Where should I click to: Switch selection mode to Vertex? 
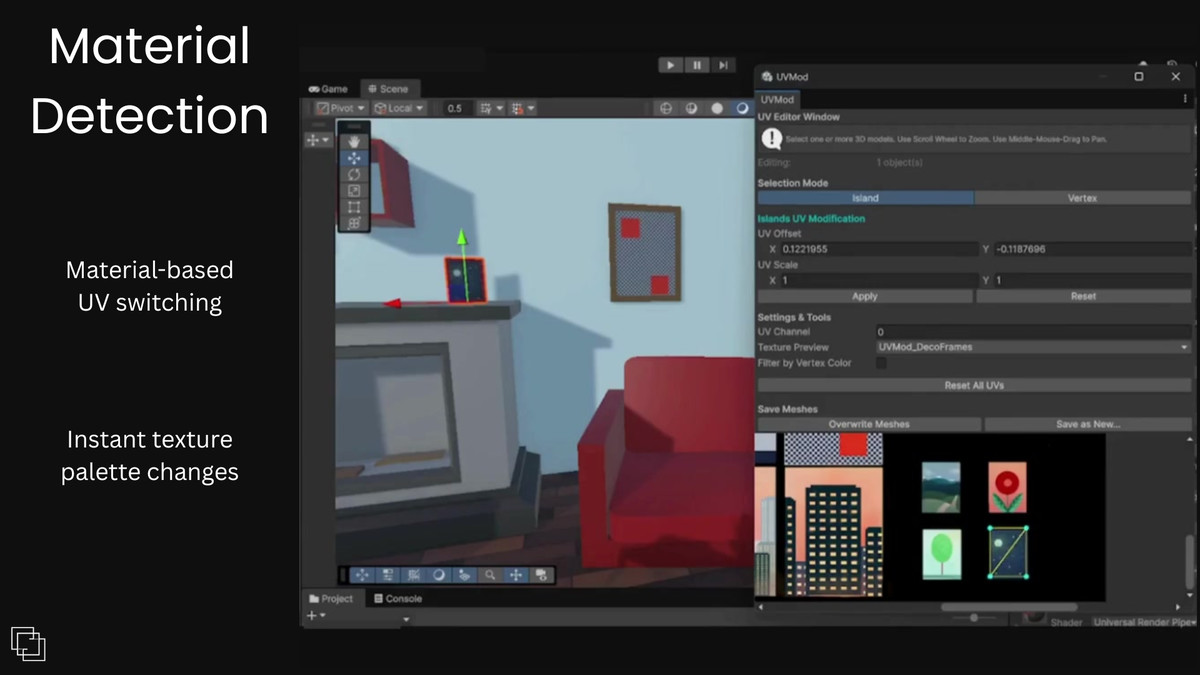[x=1081, y=198]
